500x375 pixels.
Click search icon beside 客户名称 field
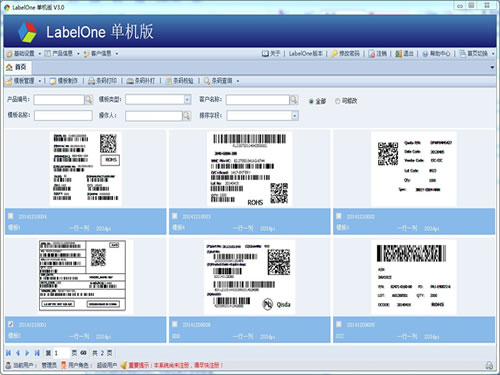click(x=293, y=100)
